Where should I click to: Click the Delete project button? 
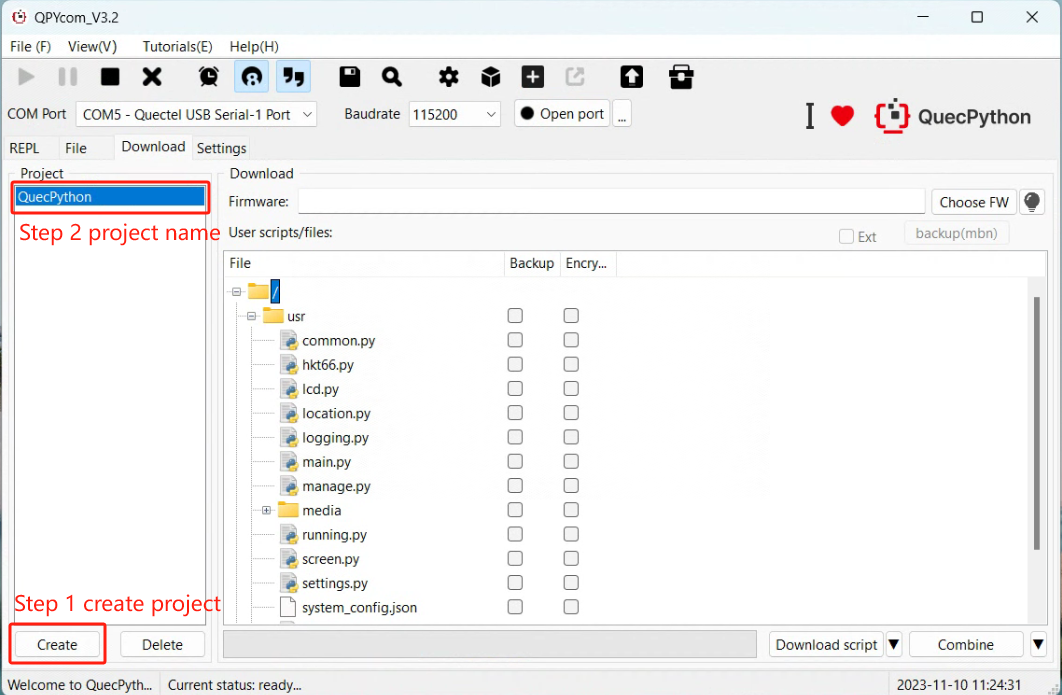tap(163, 644)
